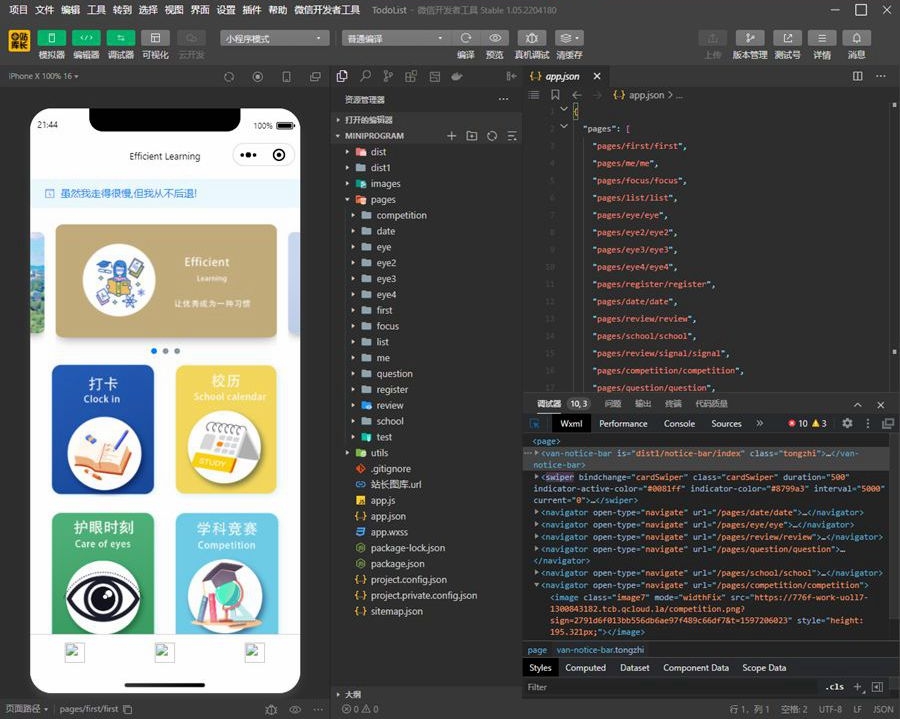
Task: Open debugger settings gear icon
Action: 847,424
